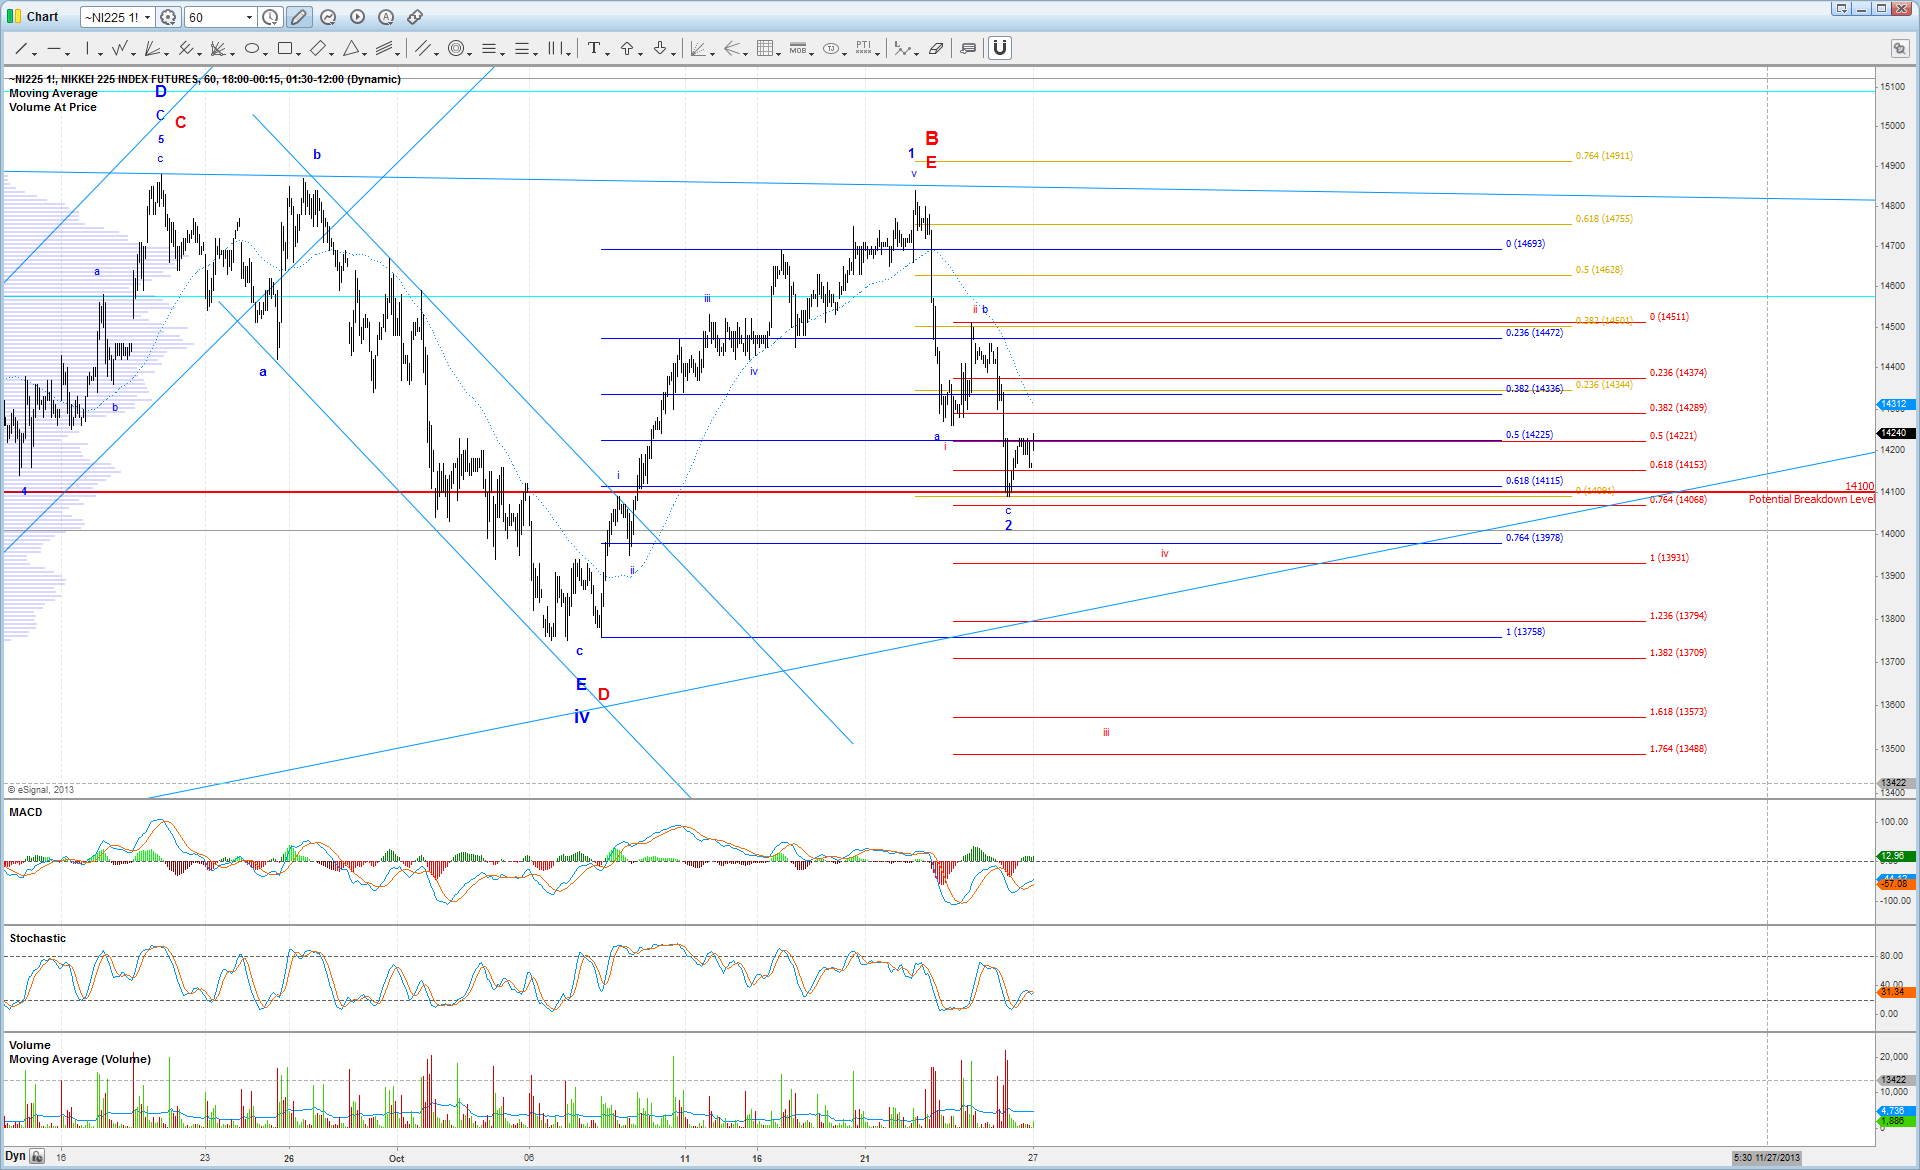Select the up arrow marker tool
The height and width of the screenshot is (1170, 1920).
point(627,48)
